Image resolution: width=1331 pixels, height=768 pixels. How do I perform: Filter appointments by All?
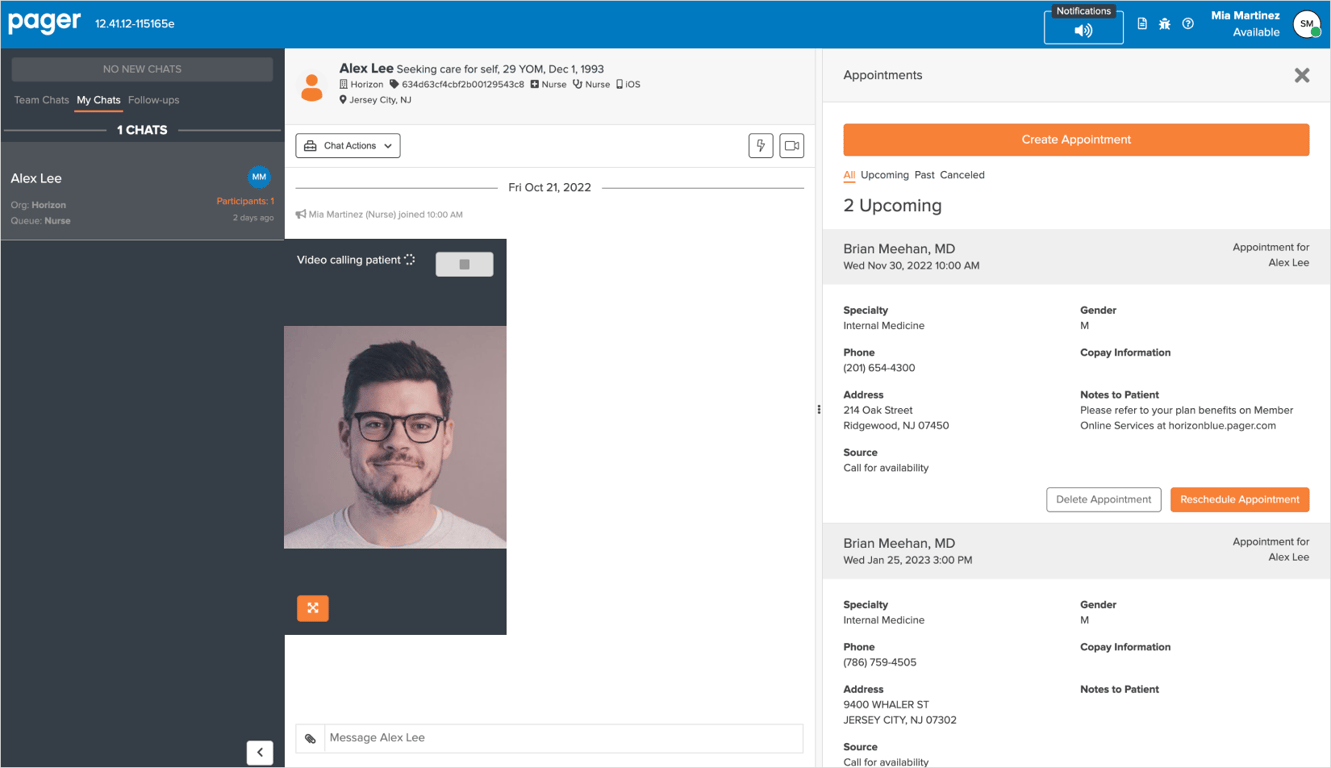click(849, 175)
